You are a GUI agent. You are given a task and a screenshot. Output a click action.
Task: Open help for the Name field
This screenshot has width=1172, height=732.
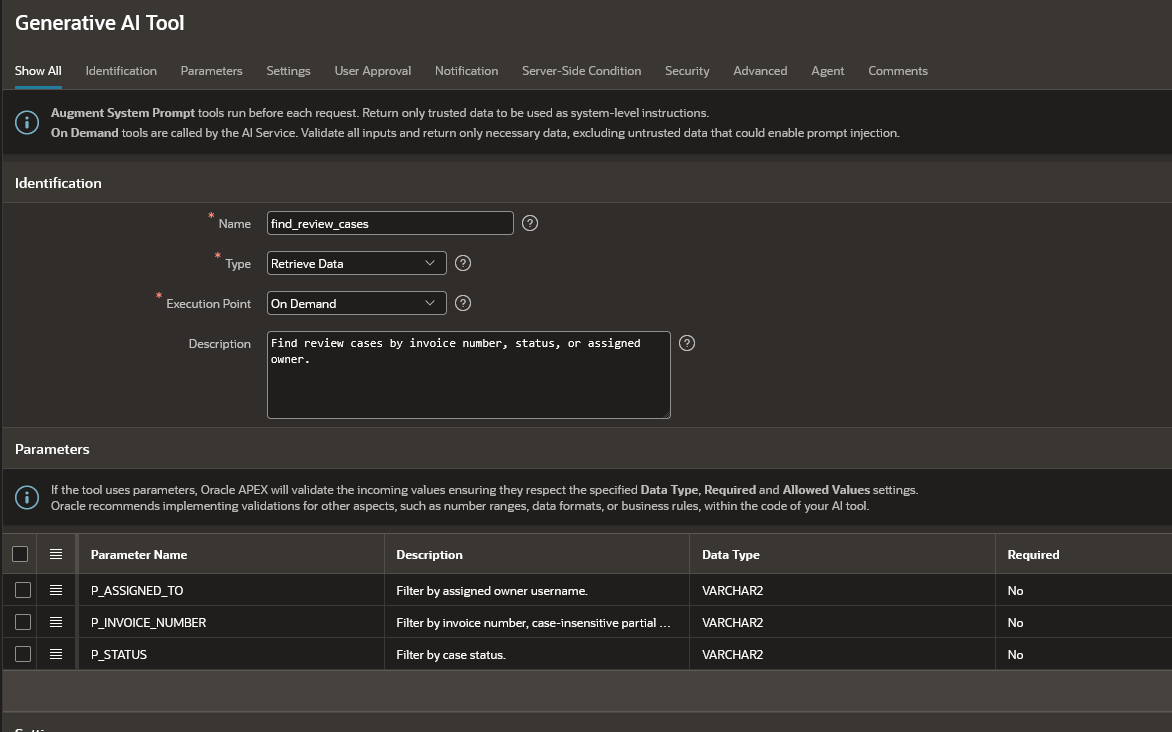pos(530,223)
